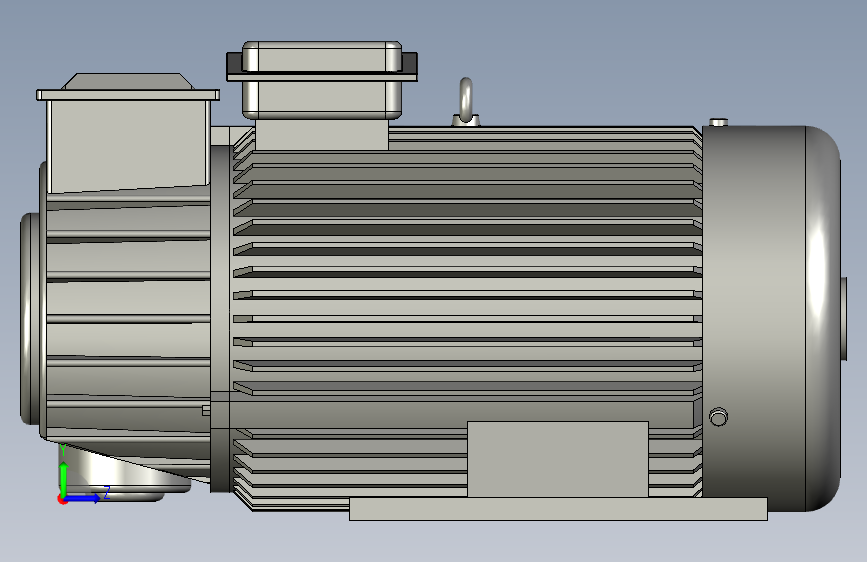
Task: Select the small screw atop the fan cover
Action: tap(718, 122)
